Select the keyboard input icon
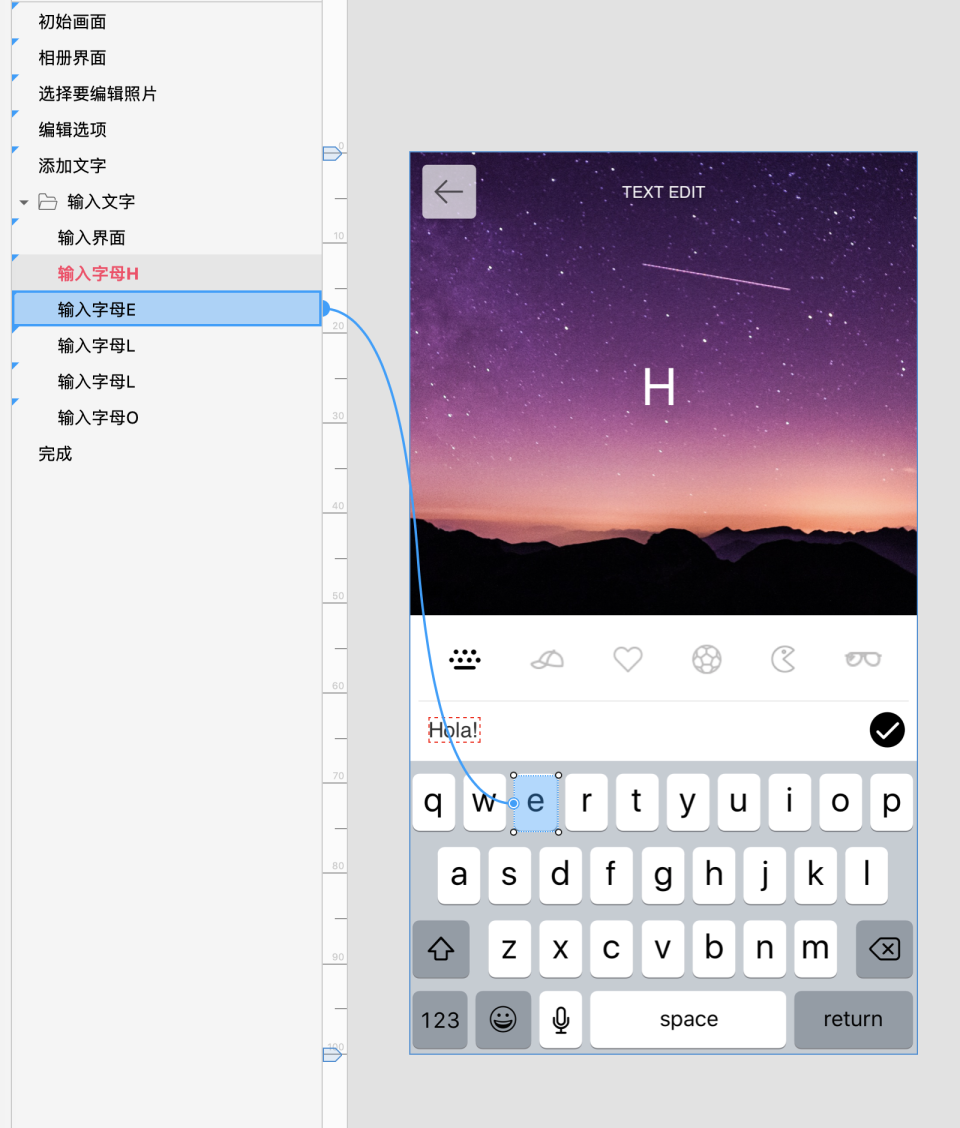This screenshot has height=1128, width=960. point(465,659)
